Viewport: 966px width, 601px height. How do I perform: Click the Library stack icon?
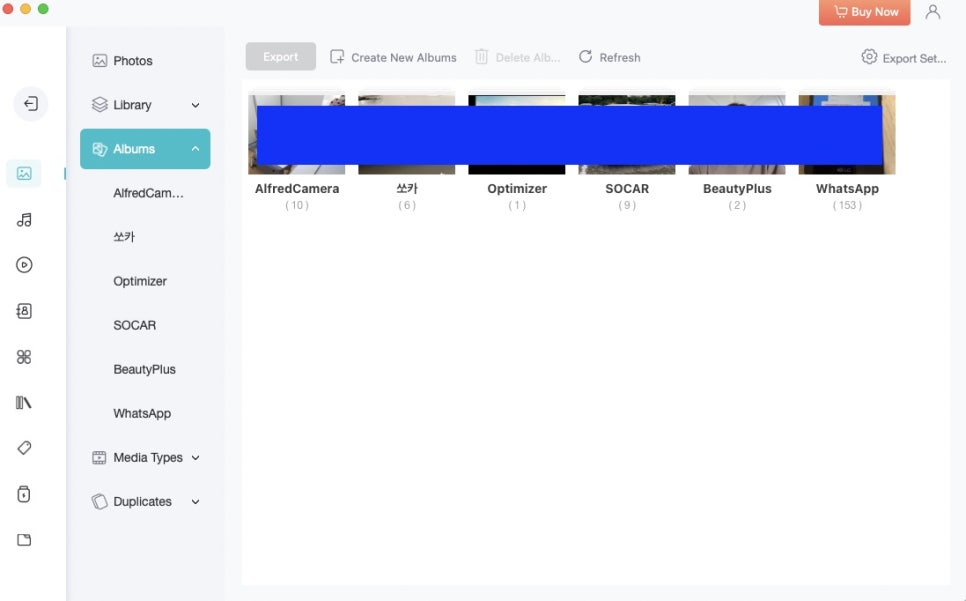[99, 105]
